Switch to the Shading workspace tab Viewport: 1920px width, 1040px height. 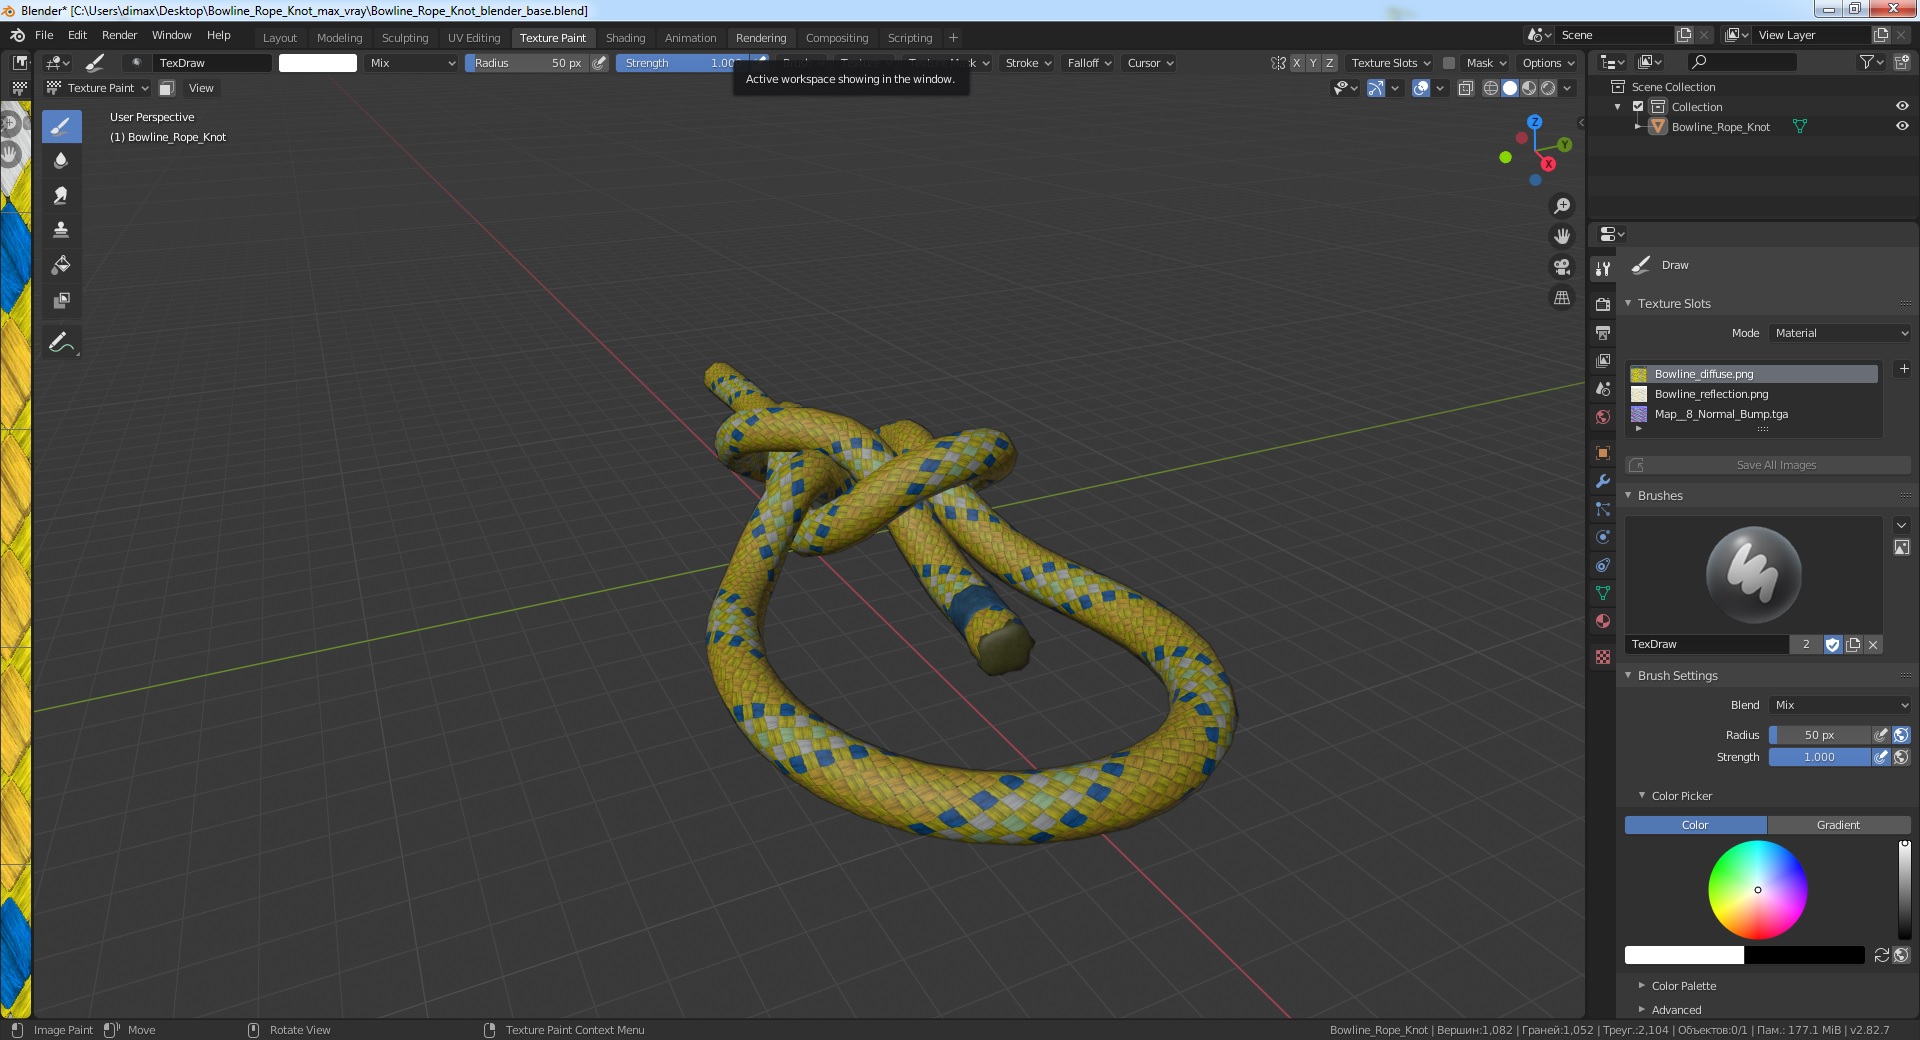[625, 38]
